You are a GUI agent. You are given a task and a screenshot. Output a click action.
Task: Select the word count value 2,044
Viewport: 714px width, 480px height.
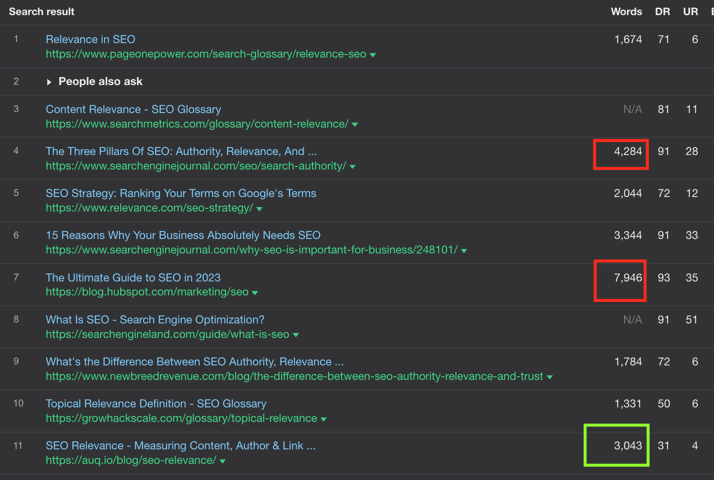click(628, 193)
